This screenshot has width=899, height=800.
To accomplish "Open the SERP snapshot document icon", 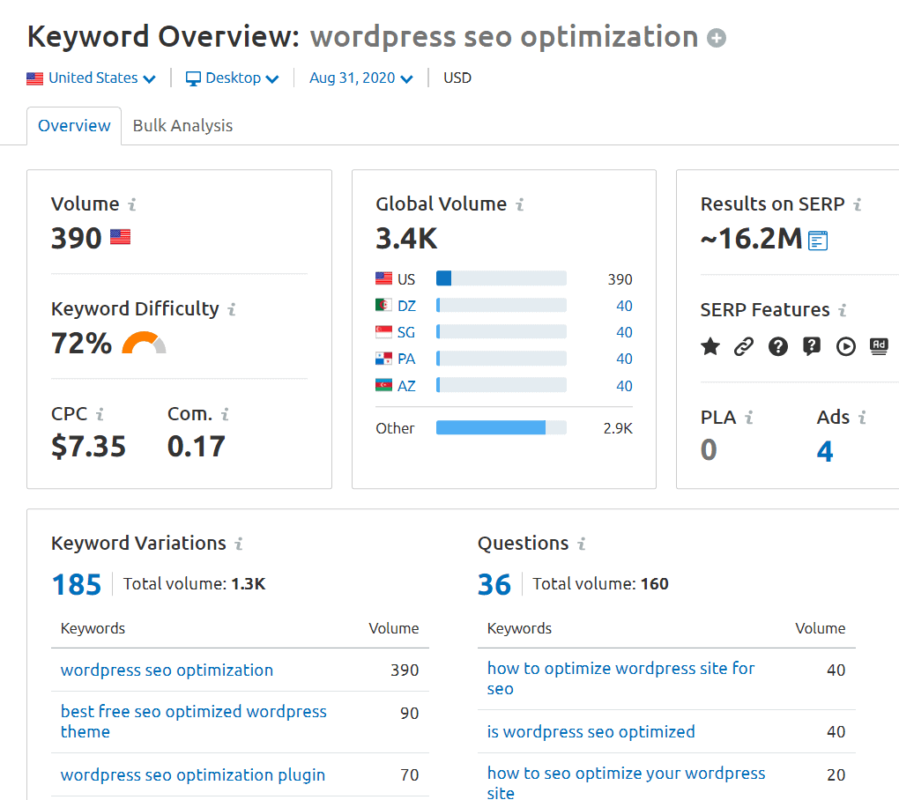I will point(818,240).
